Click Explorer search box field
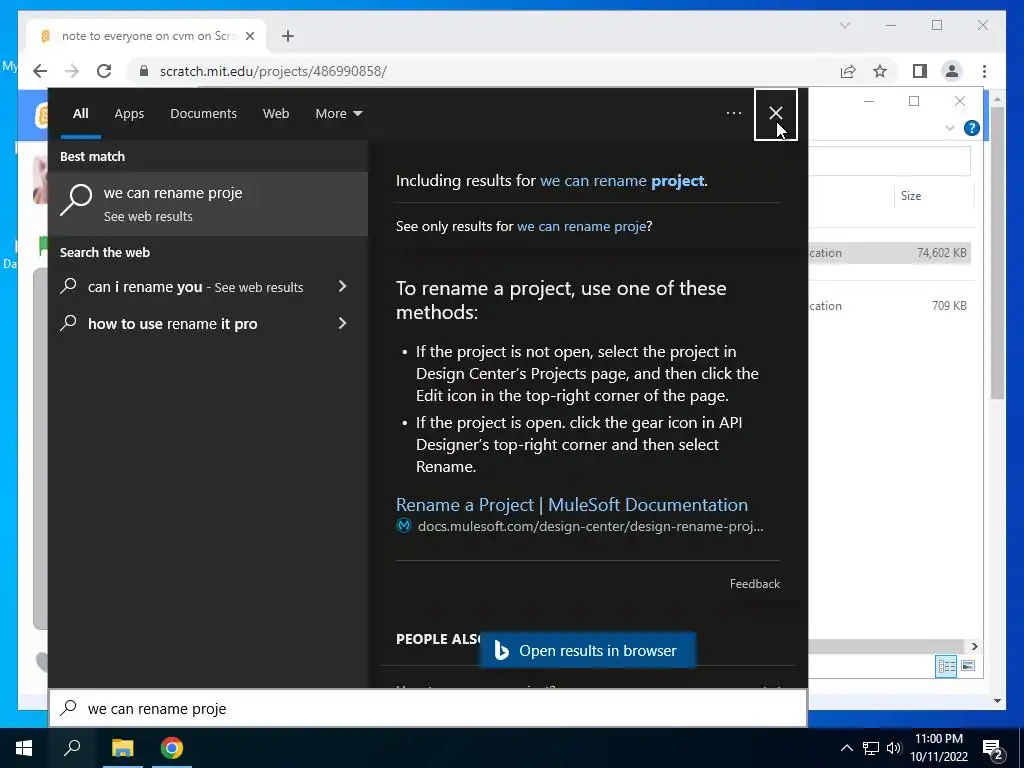Image resolution: width=1024 pixels, height=768 pixels. (889, 161)
